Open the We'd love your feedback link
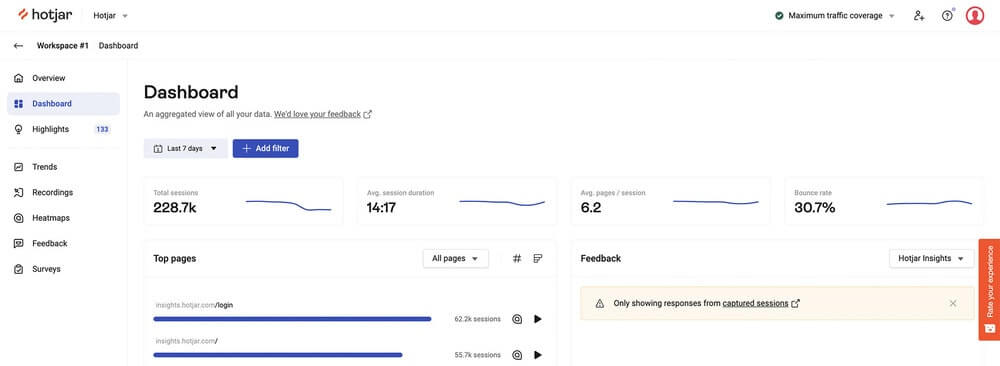The width and height of the screenshot is (1000, 366). pyautogui.click(x=318, y=115)
